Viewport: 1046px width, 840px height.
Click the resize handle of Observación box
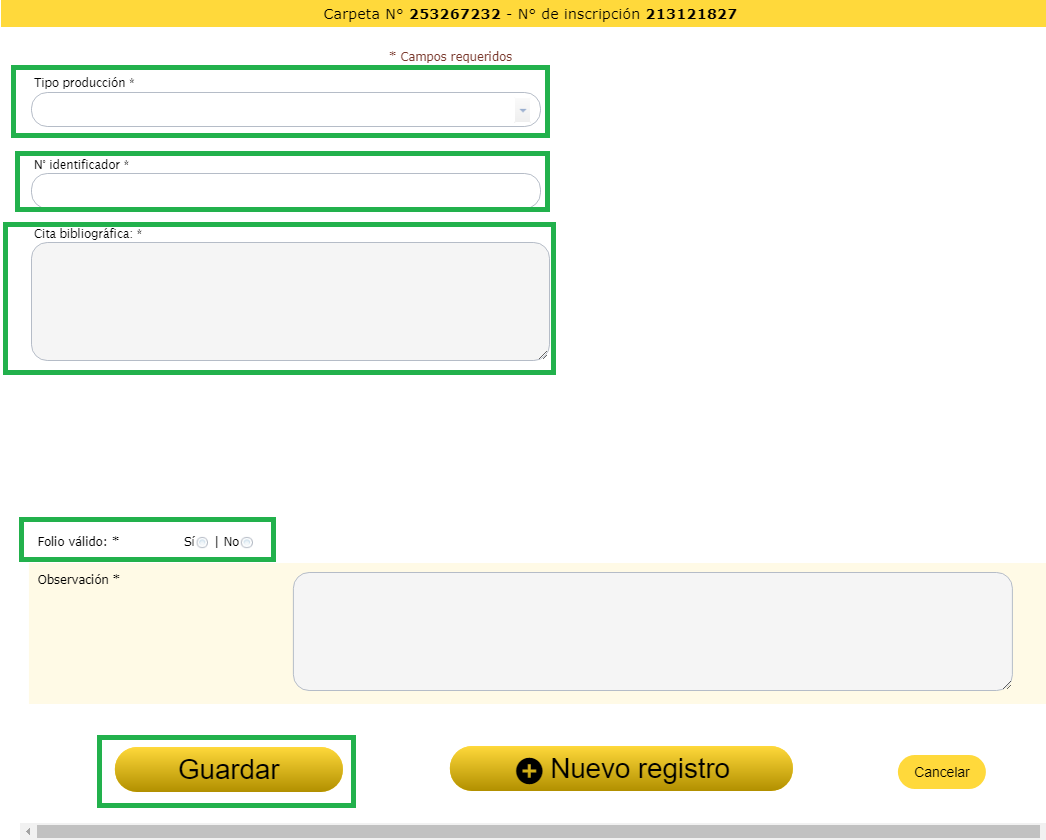pos(1006,684)
